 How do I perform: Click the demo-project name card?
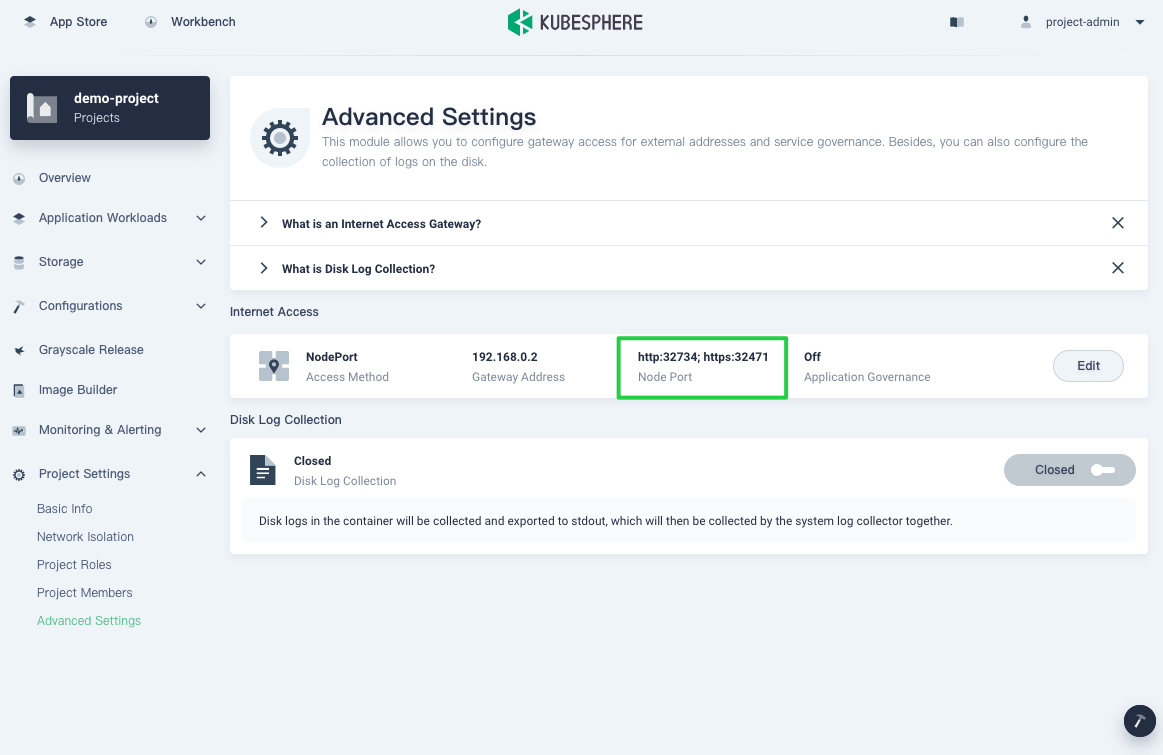[110, 108]
